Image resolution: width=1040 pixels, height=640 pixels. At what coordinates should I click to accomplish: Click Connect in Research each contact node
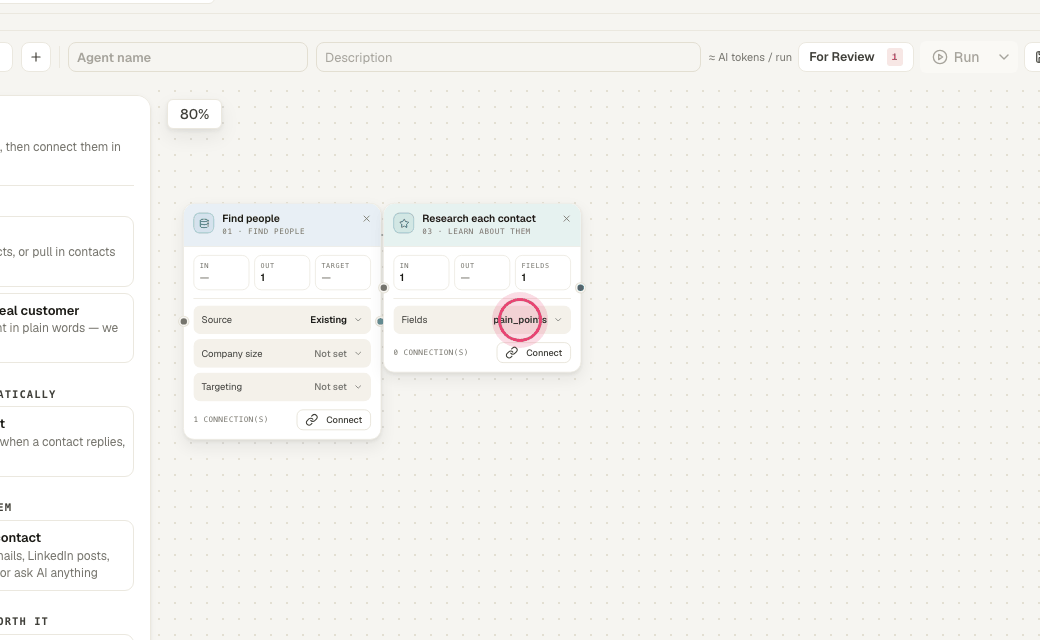coord(534,353)
